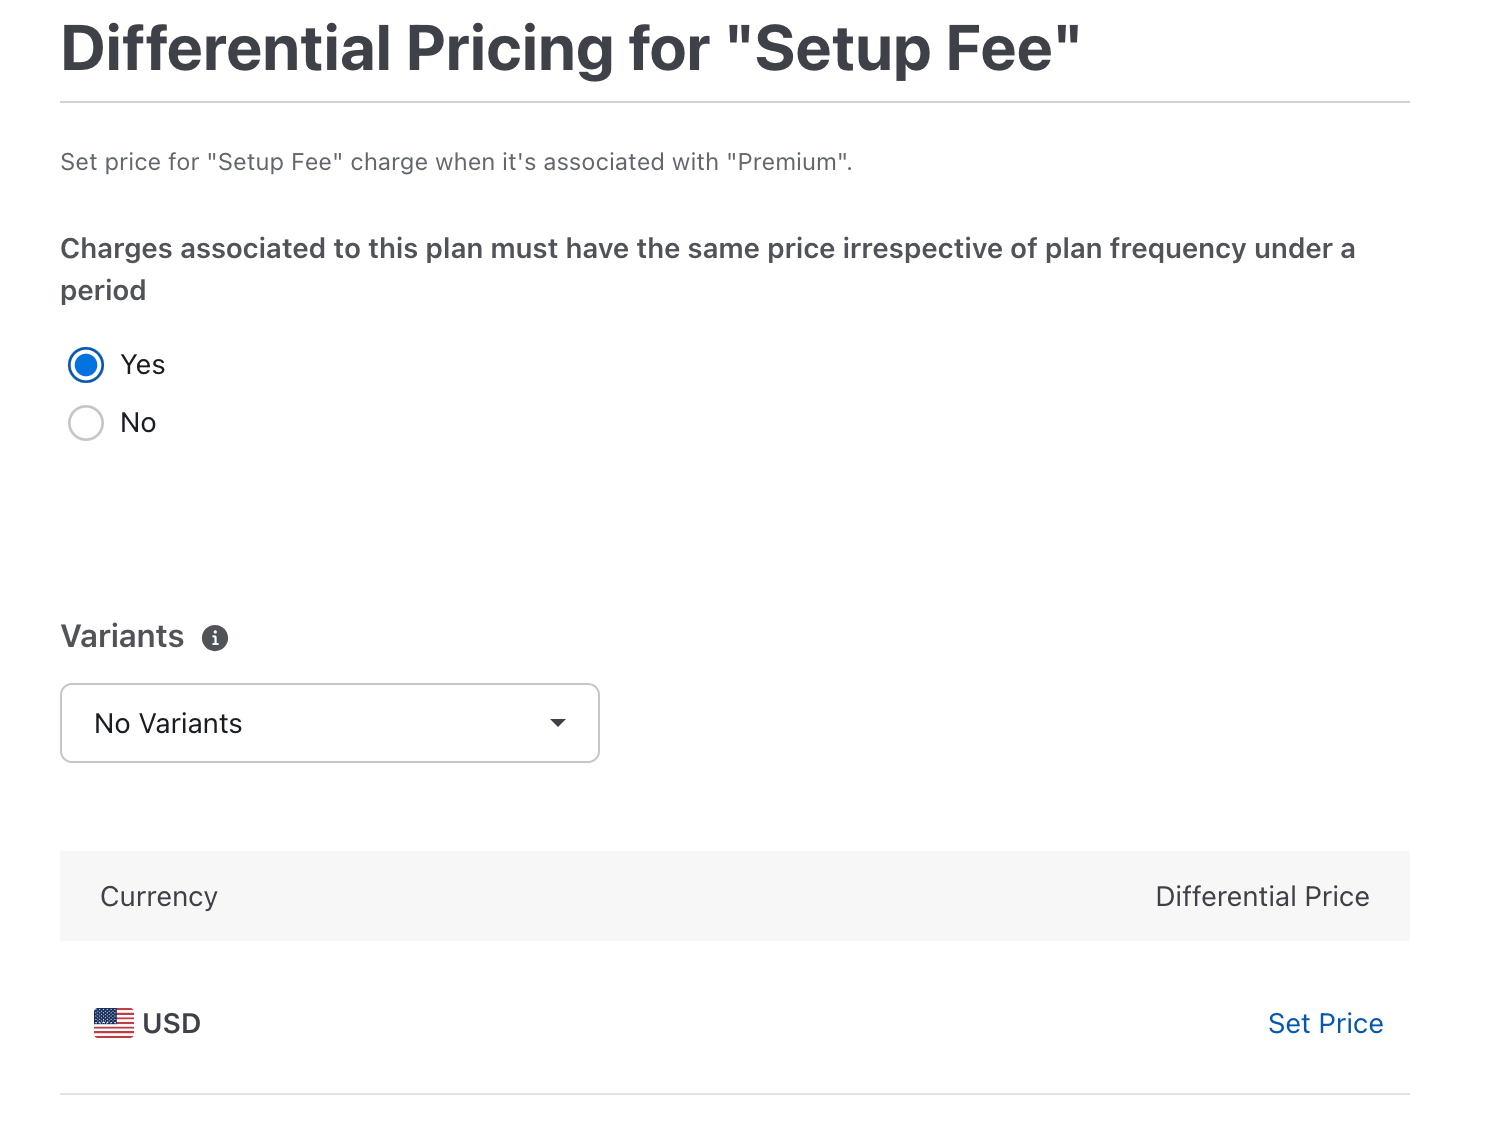Click the Variants info icon

(x=215, y=638)
